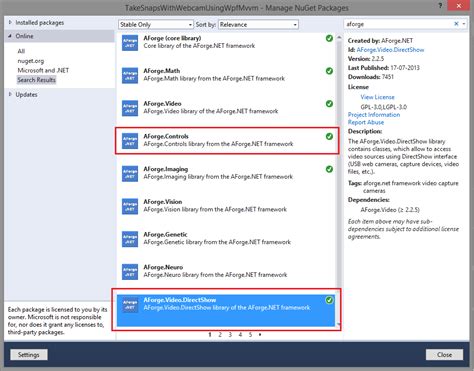Click the AForge.Imaging package icon
Viewport: 474px width, 371px height.
[130, 173]
